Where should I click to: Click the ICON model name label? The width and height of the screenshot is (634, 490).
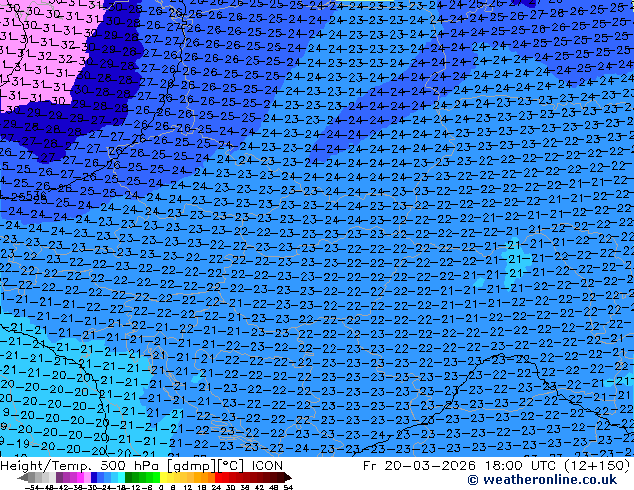[x=267, y=466]
